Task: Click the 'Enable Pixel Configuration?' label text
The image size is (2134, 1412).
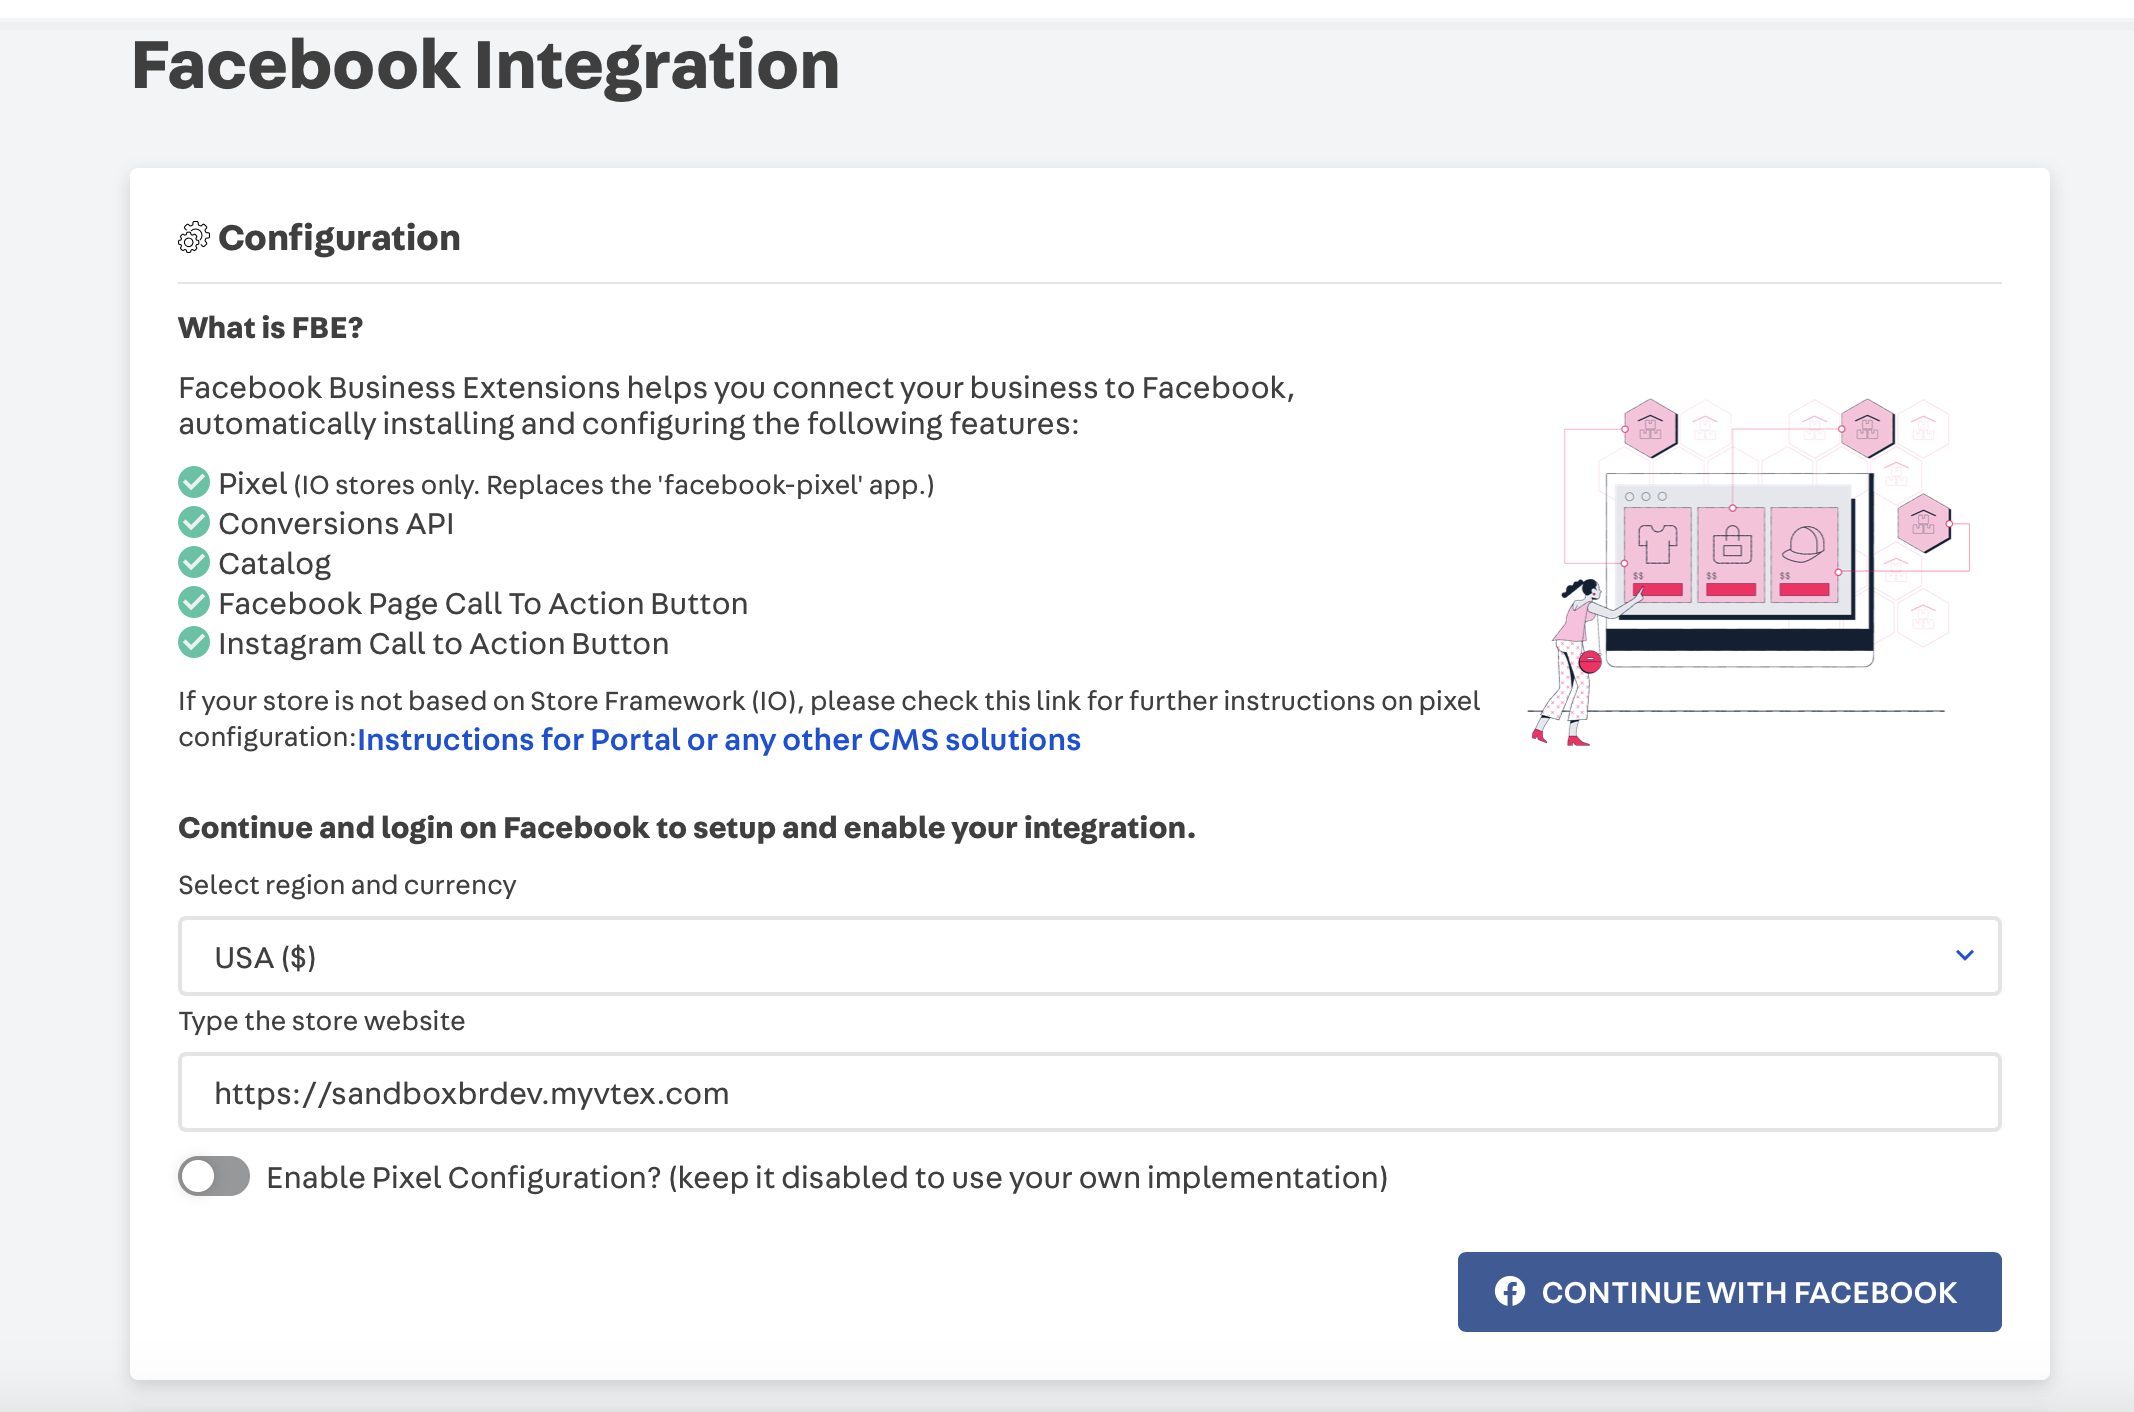Action: pyautogui.click(x=827, y=1178)
